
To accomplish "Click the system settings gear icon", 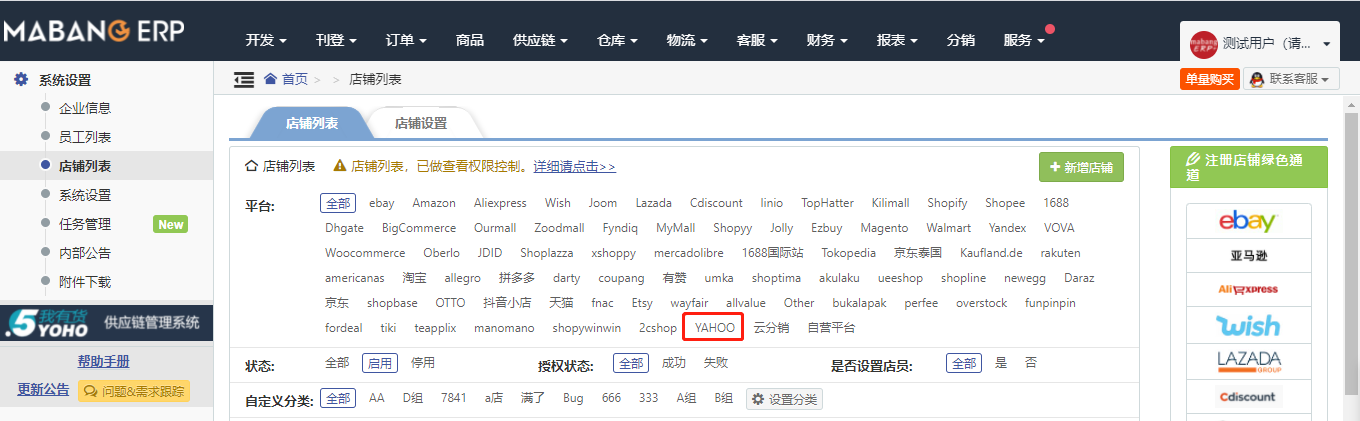I will click(x=20, y=79).
